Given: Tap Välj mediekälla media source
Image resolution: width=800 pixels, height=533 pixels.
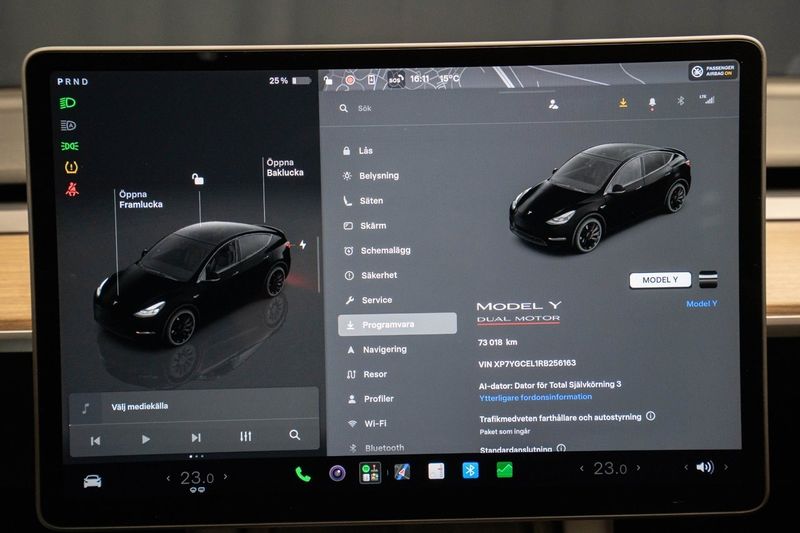Looking at the screenshot, I should click(x=139, y=407).
